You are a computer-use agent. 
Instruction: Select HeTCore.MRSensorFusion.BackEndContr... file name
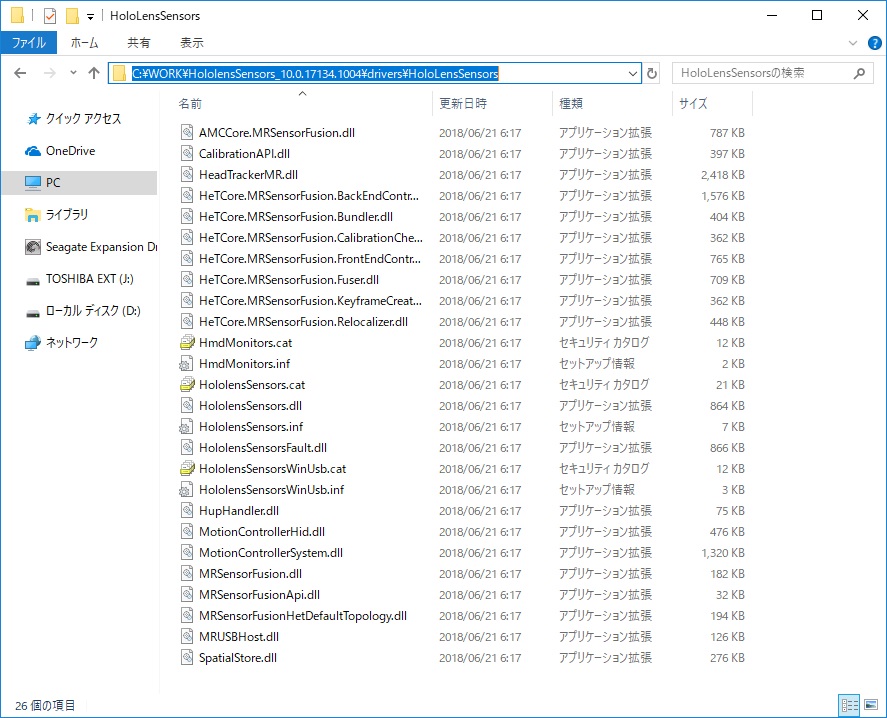coord(309,196)
